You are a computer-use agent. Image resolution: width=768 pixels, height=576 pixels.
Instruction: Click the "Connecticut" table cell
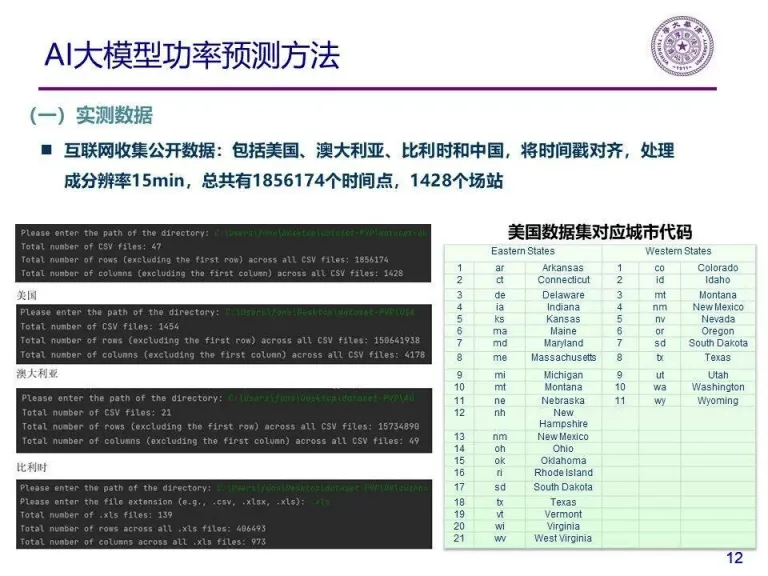pyautogui.click(x=563, y=280)
